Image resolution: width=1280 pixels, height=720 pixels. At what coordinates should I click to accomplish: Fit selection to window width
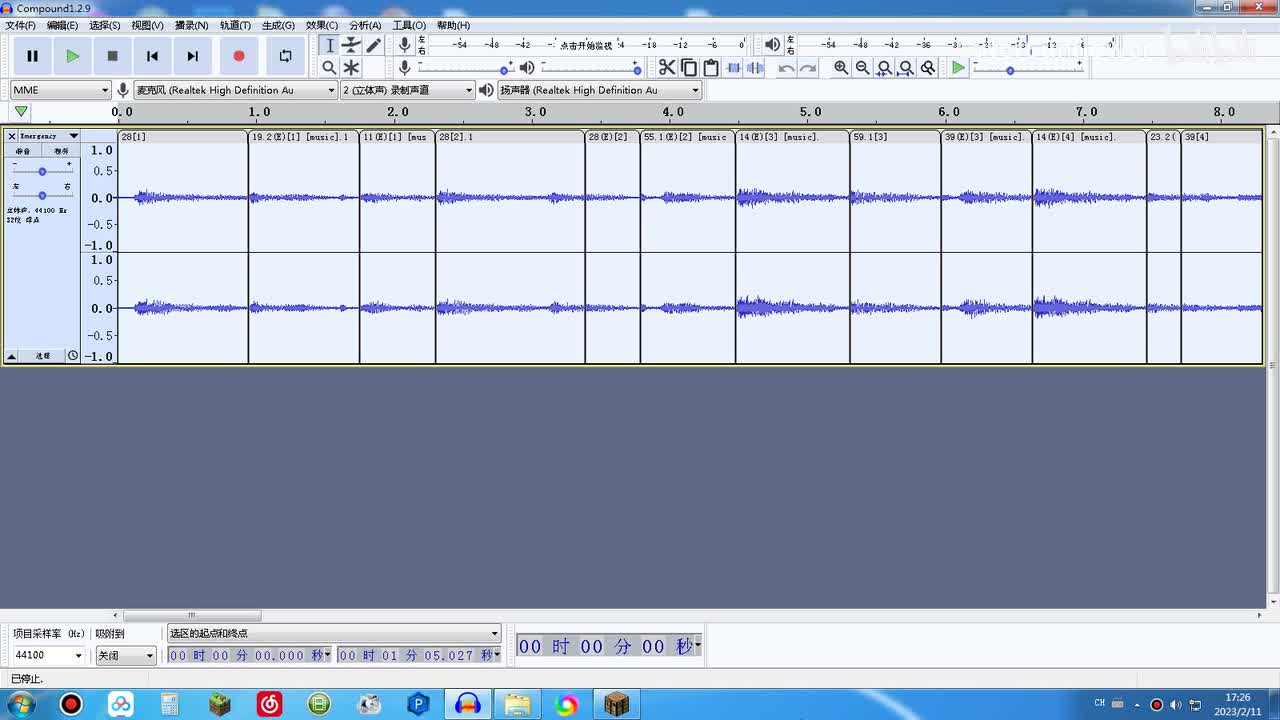click(884, 67)
